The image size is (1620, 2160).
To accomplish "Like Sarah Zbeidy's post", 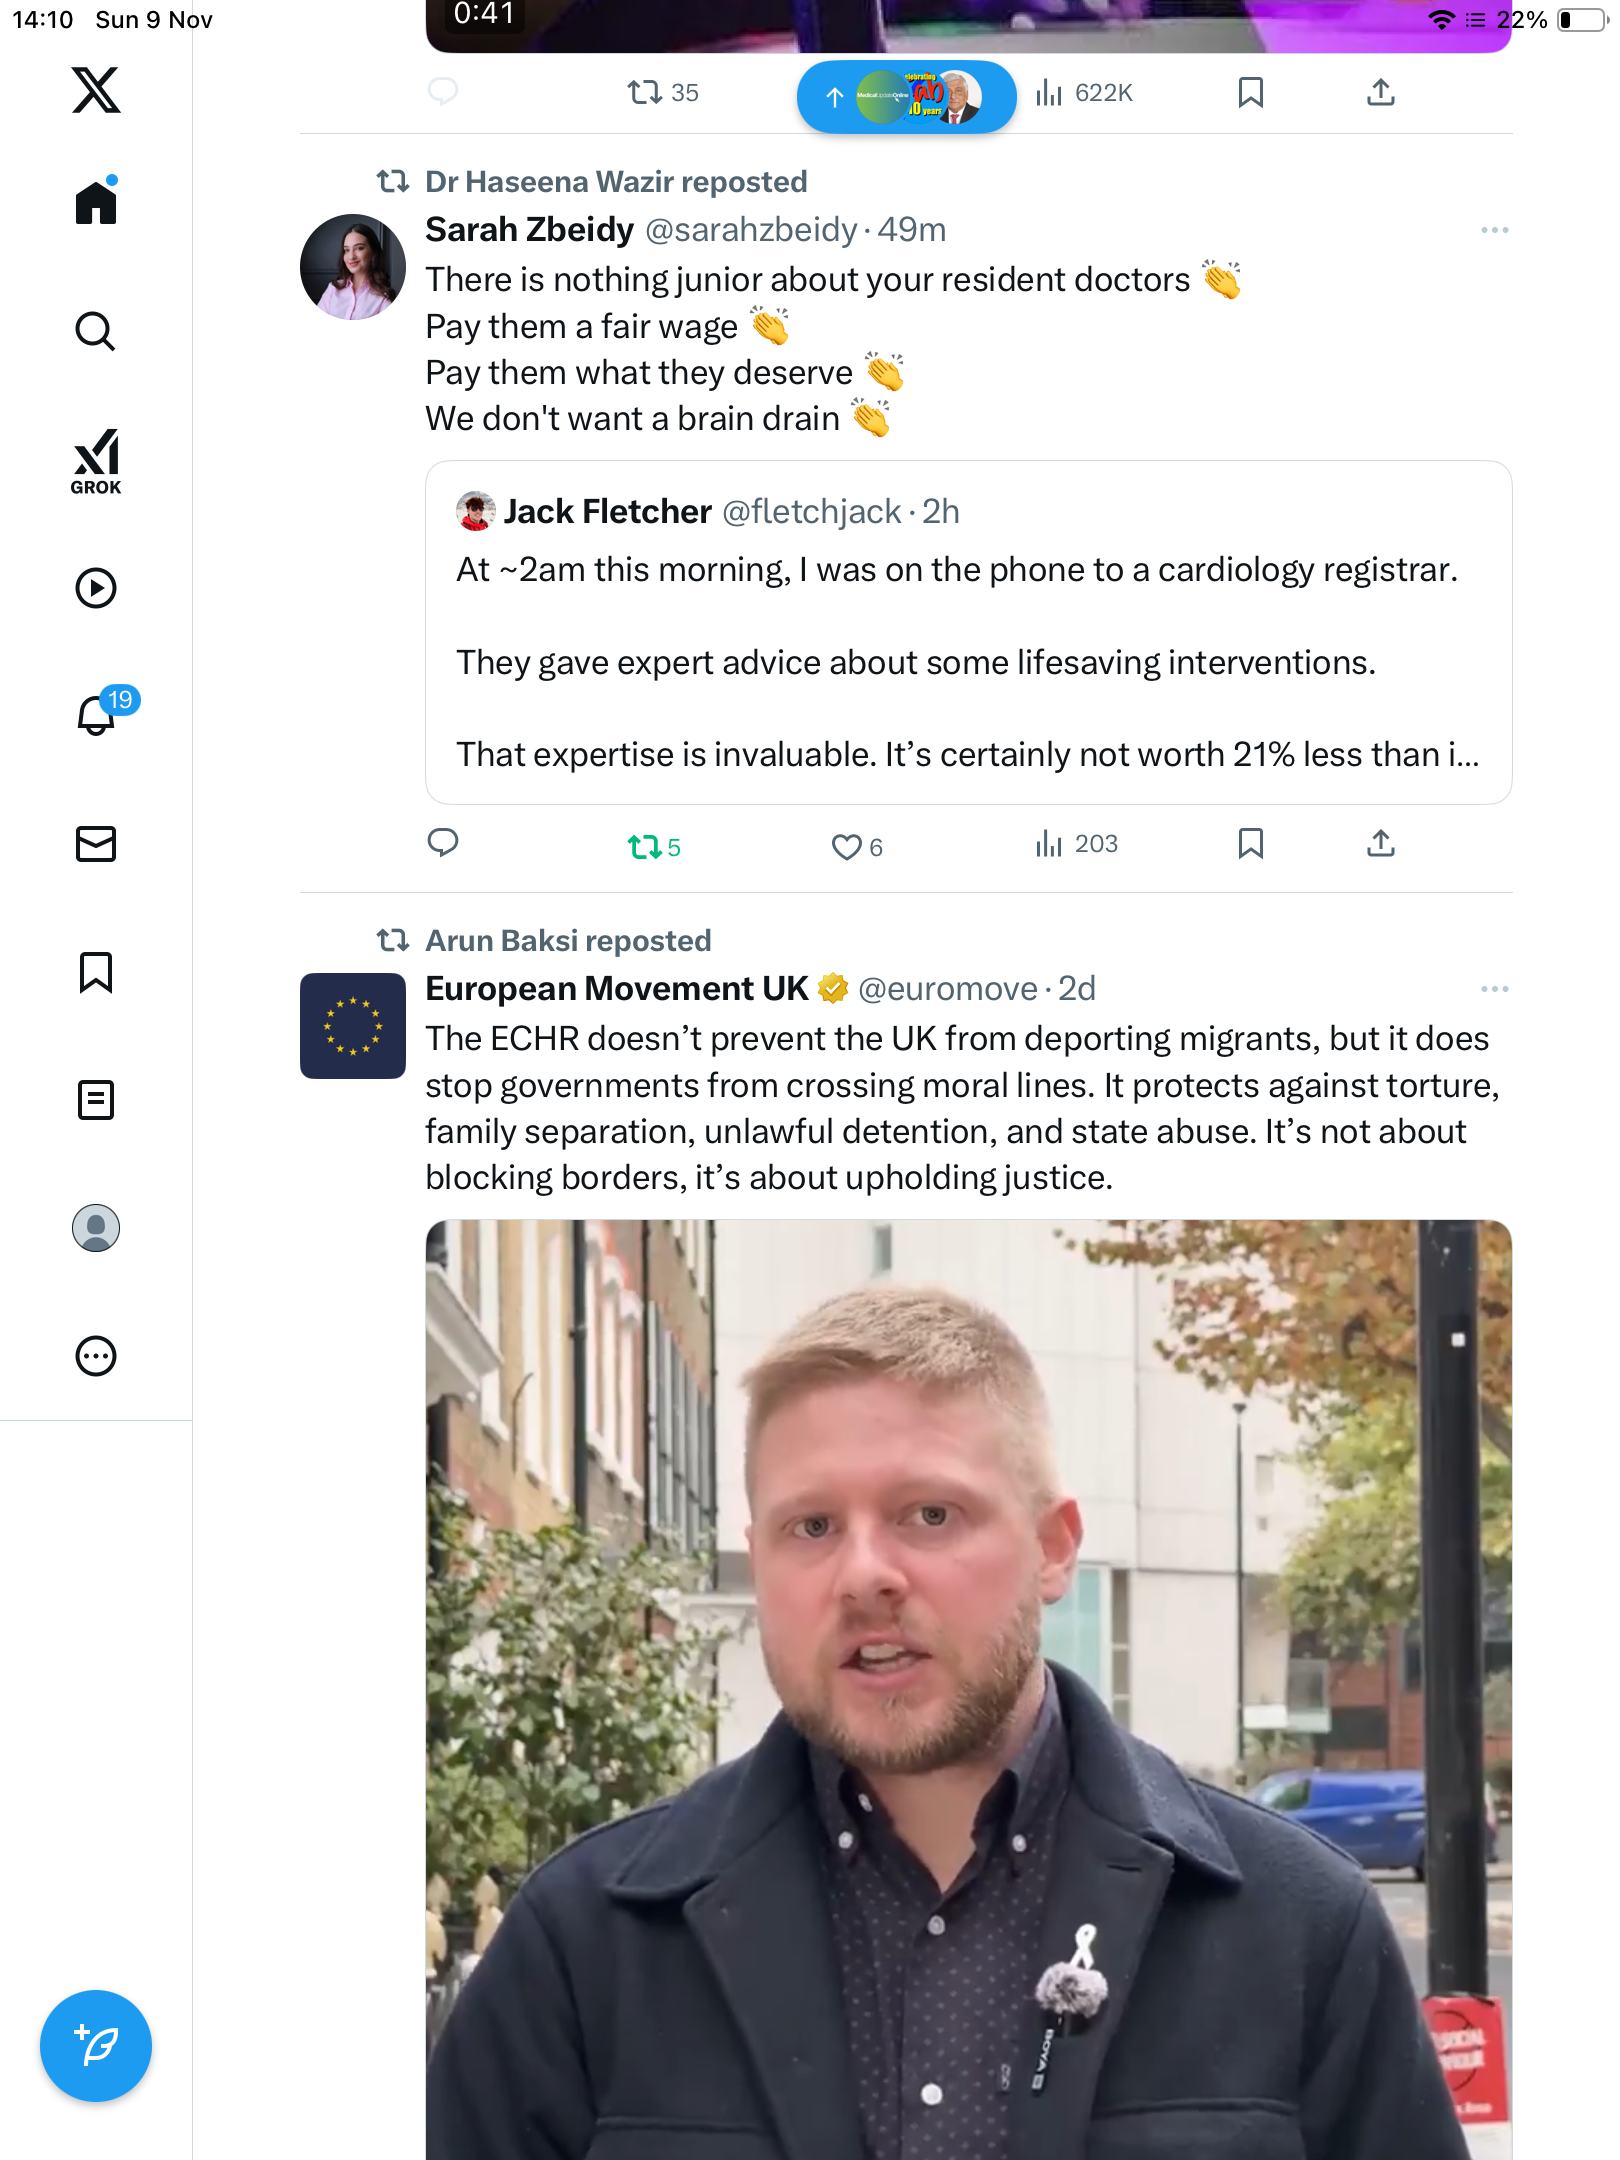I will pos(846,847).
